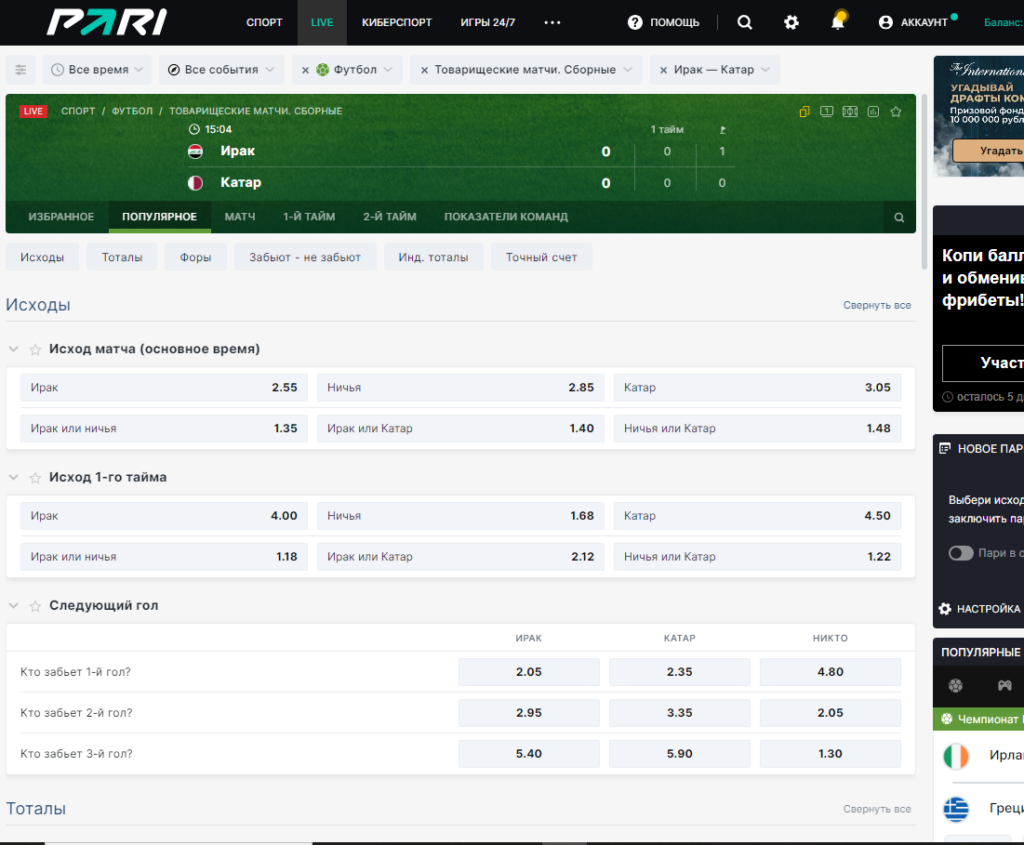Switch to the 1-Й ТАЙМ tab

[309, 217]
